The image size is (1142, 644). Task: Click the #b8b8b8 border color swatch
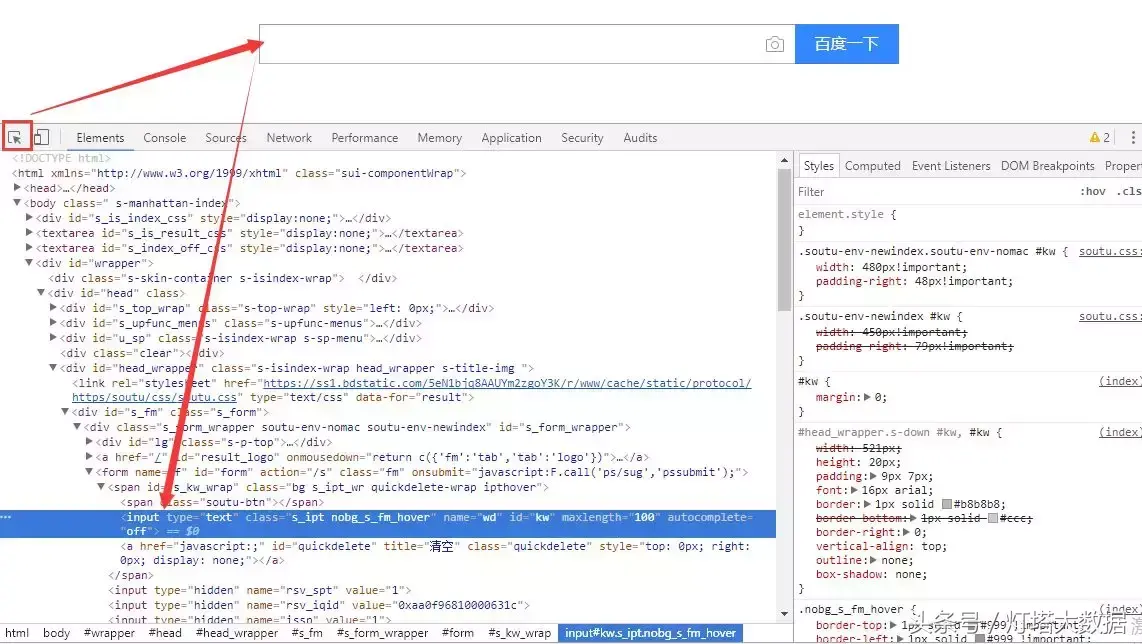click(947, 504)
